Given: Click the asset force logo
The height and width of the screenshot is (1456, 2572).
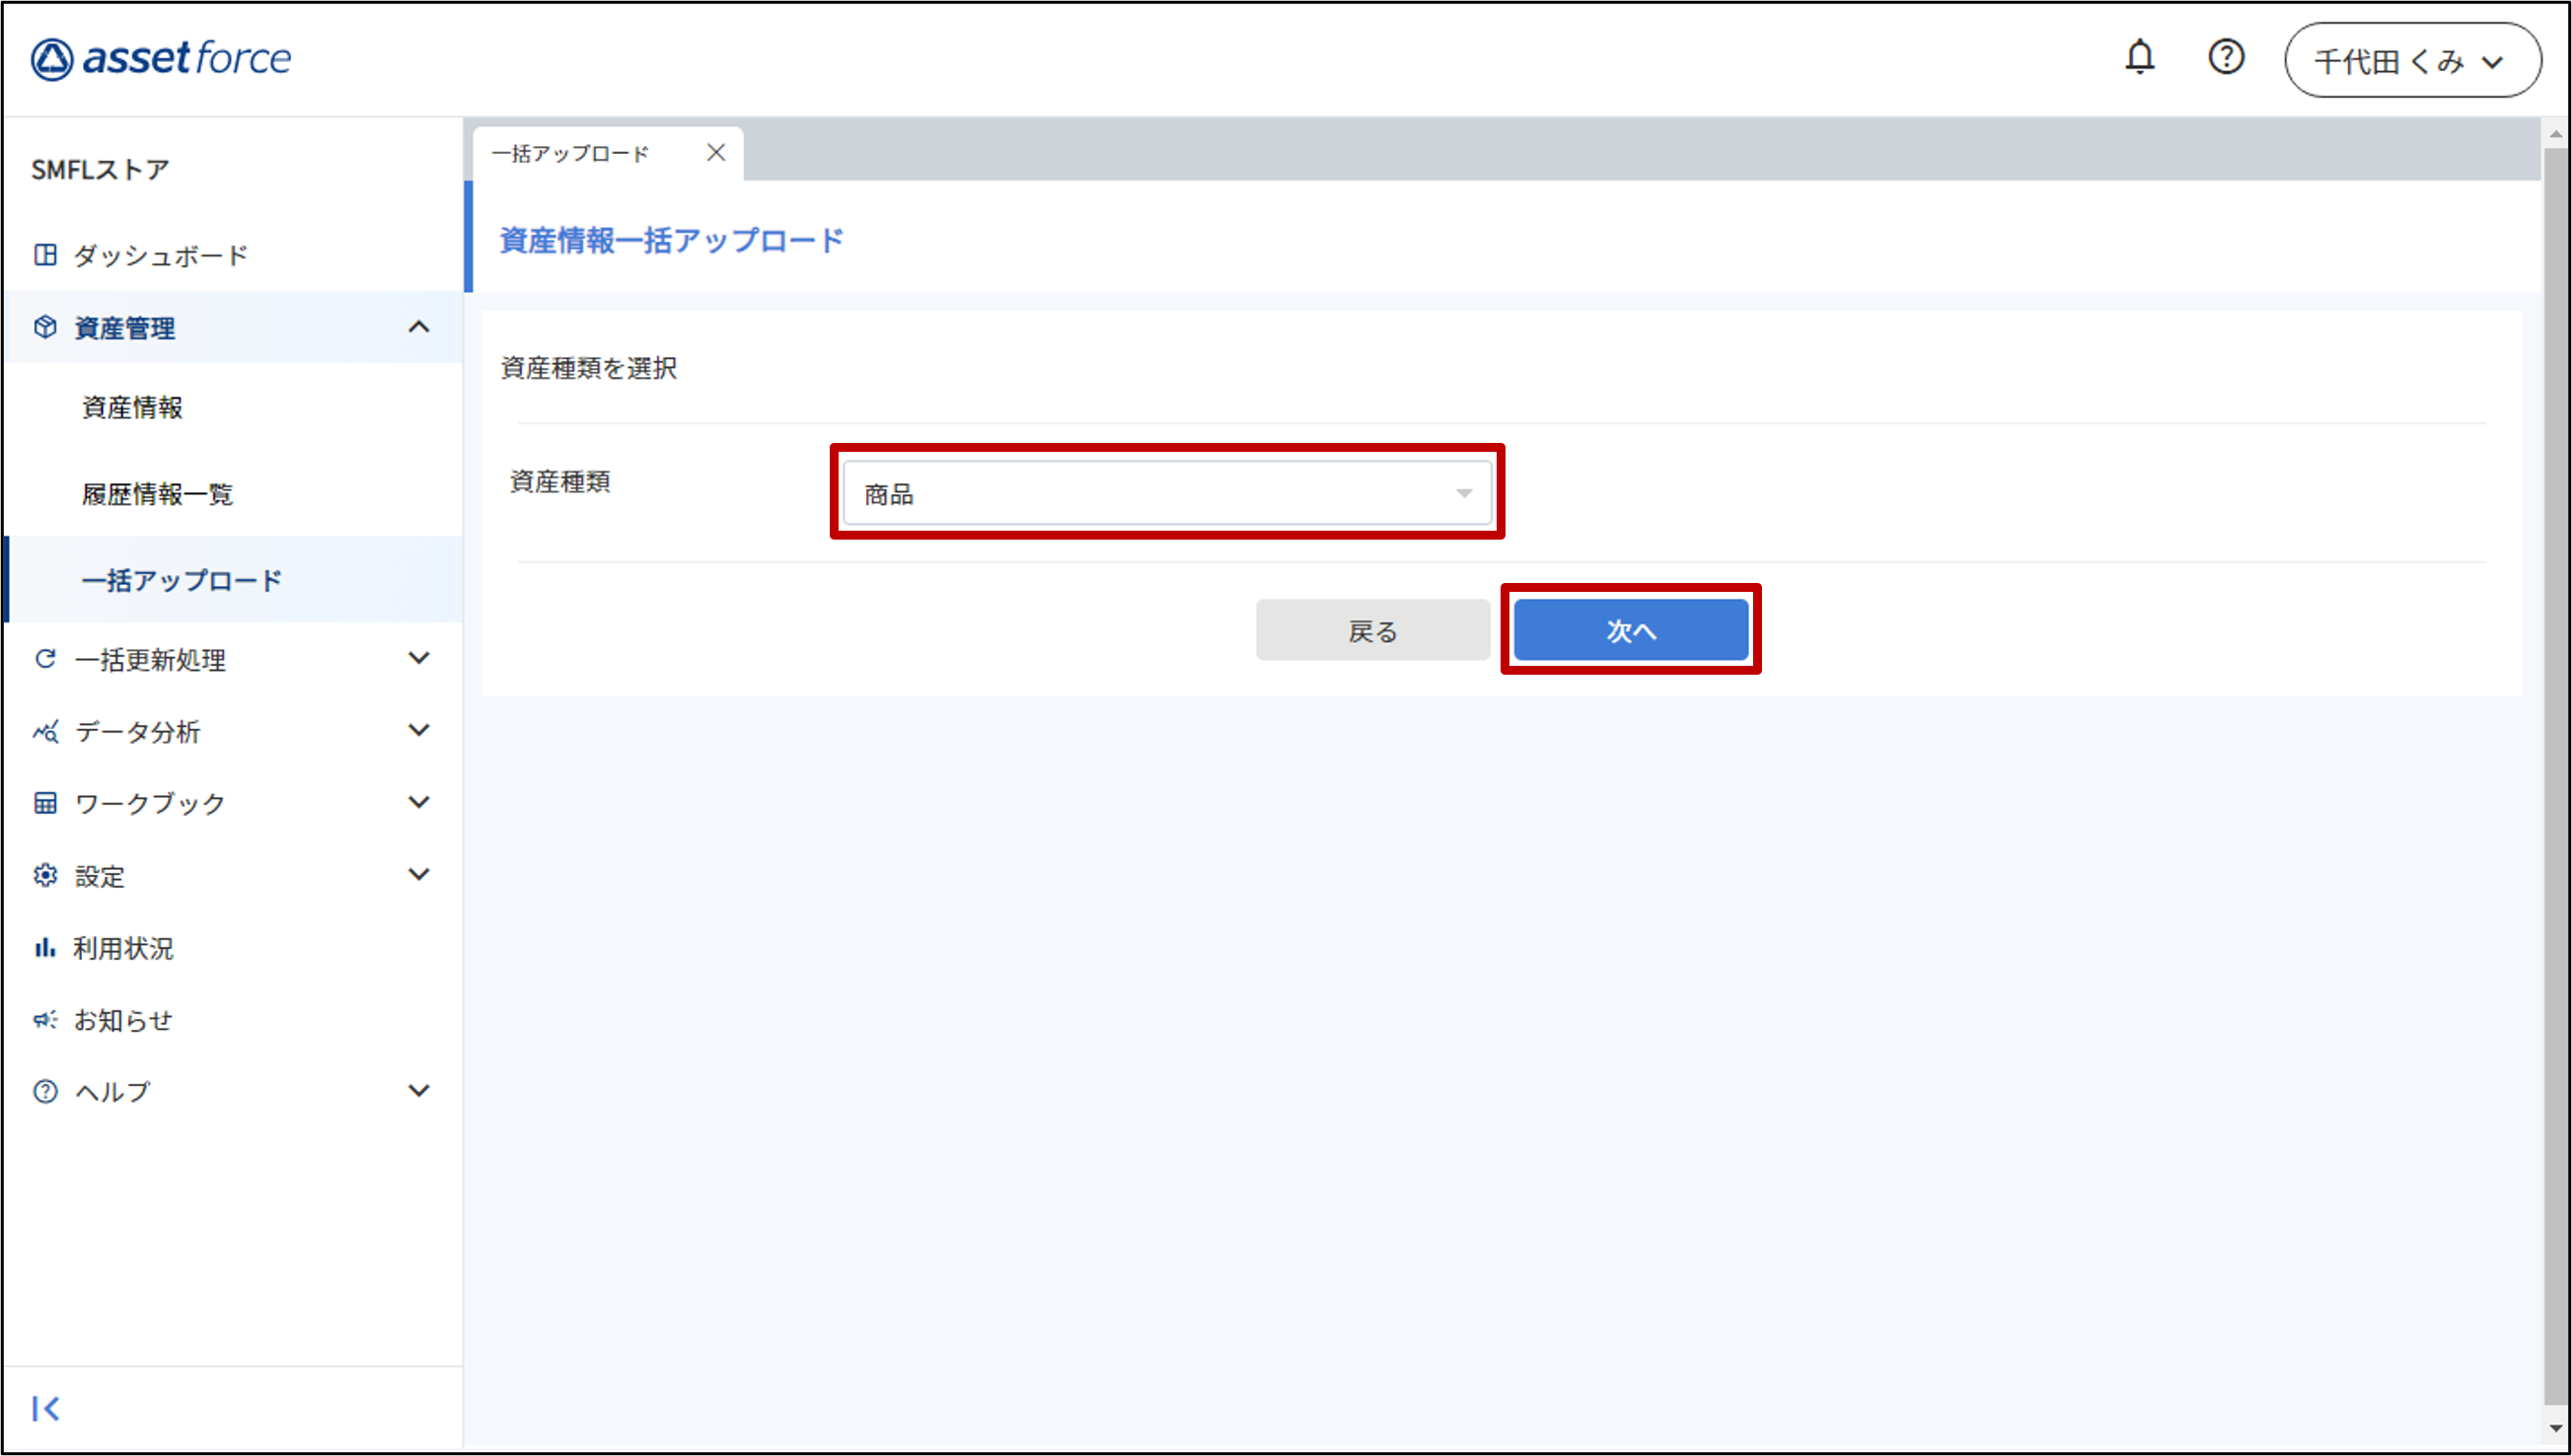Looking at the screenshot, I should 161,59.
